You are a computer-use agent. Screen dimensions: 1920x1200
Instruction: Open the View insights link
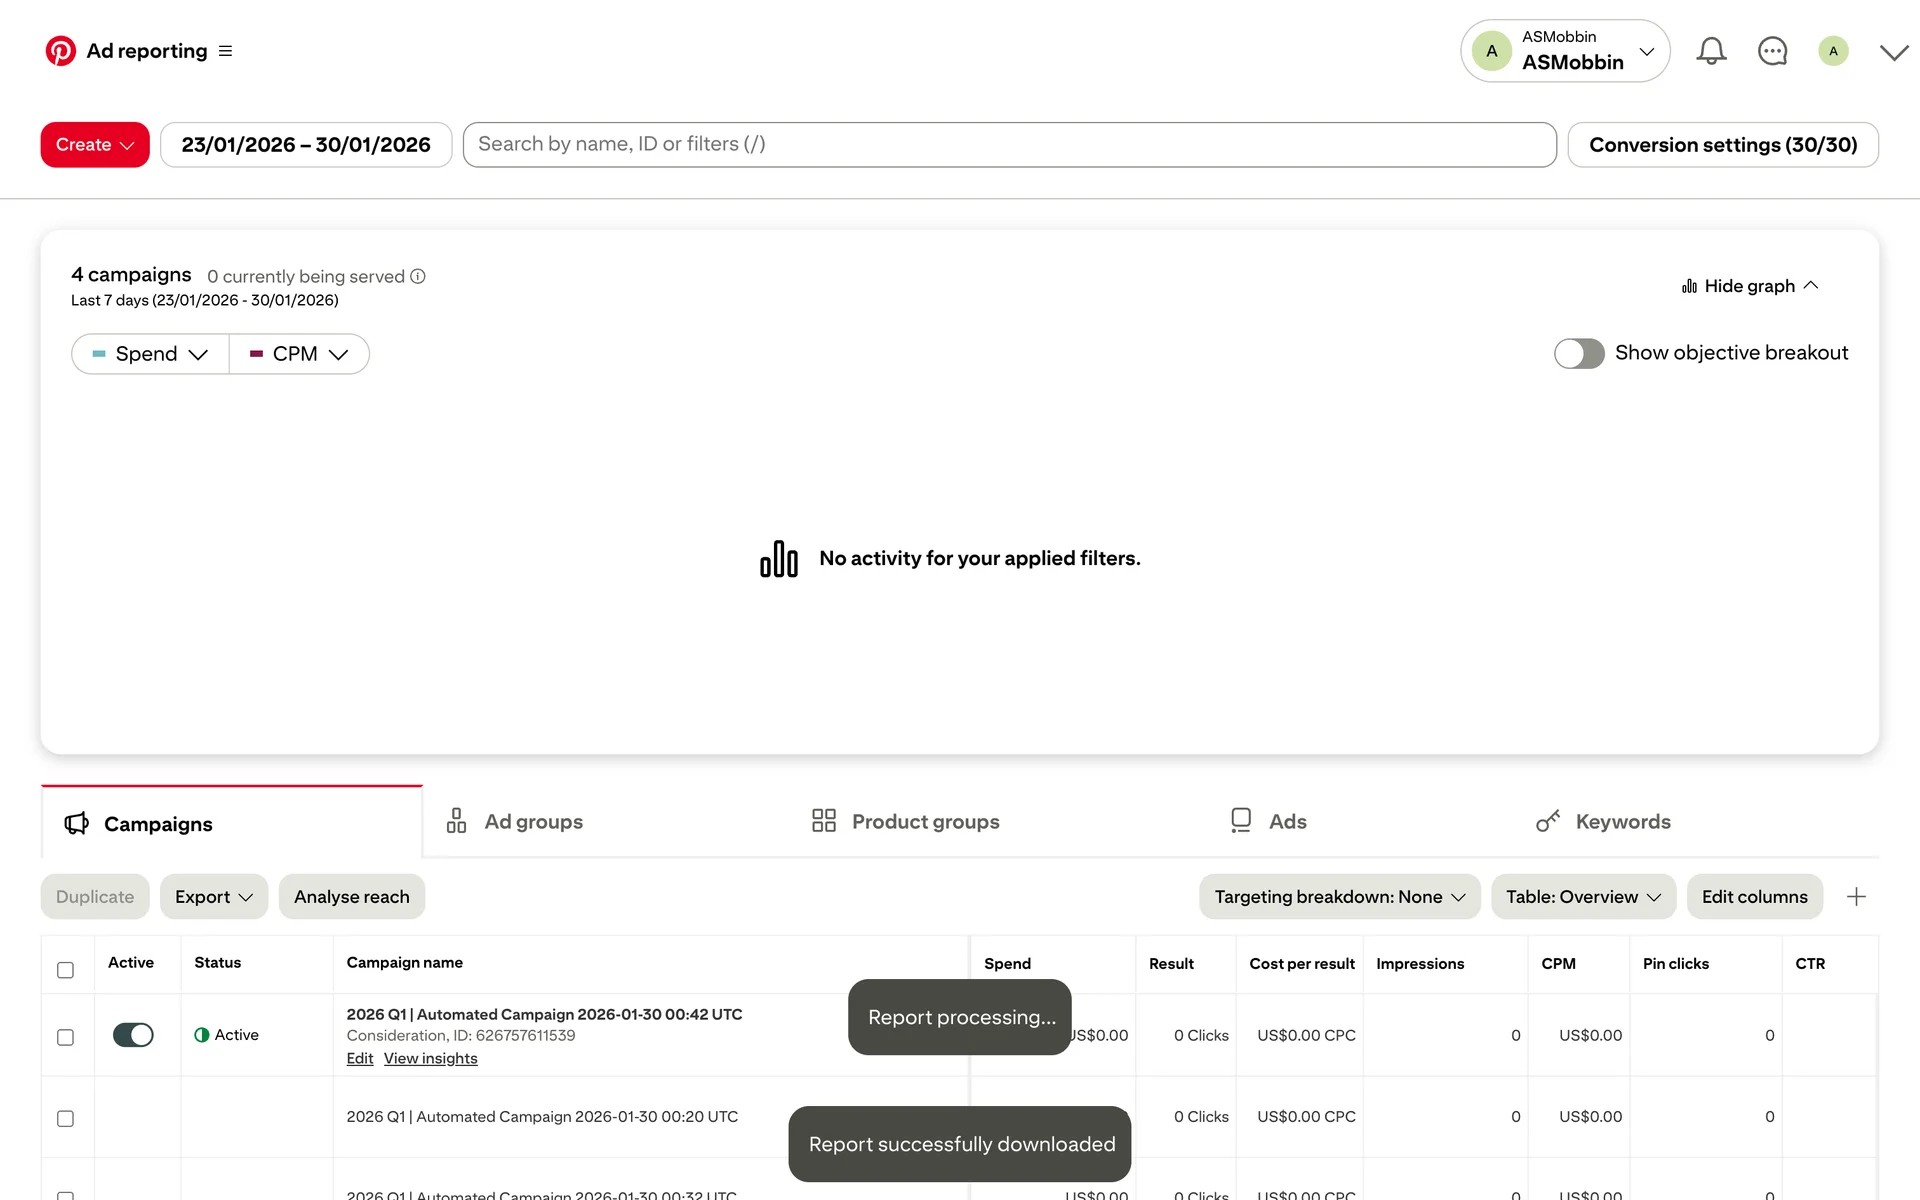click(430, 1059)
